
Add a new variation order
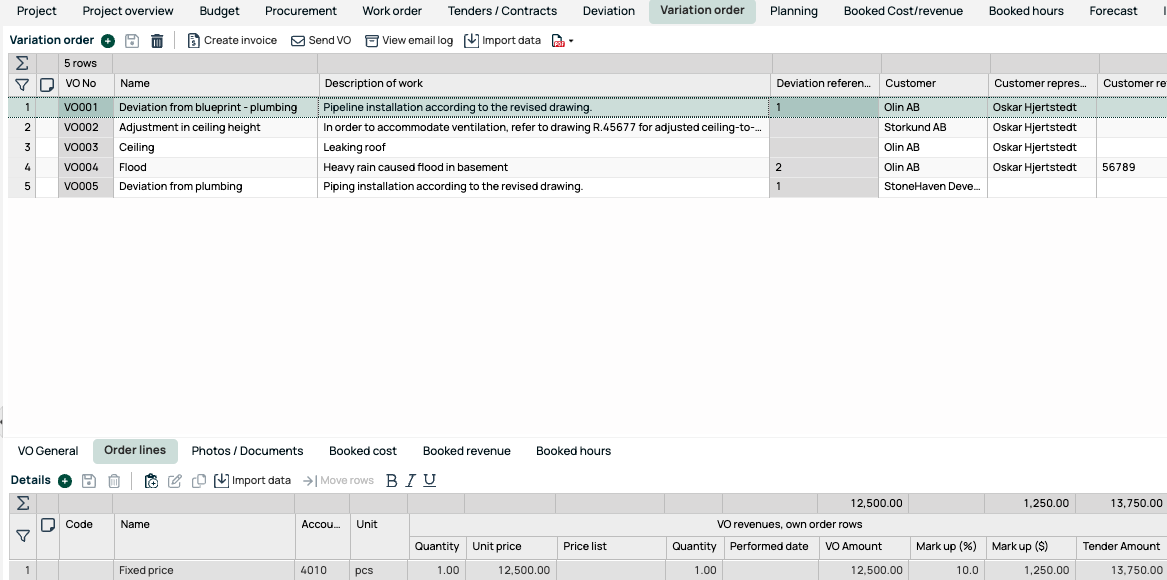tap(107, 40)
